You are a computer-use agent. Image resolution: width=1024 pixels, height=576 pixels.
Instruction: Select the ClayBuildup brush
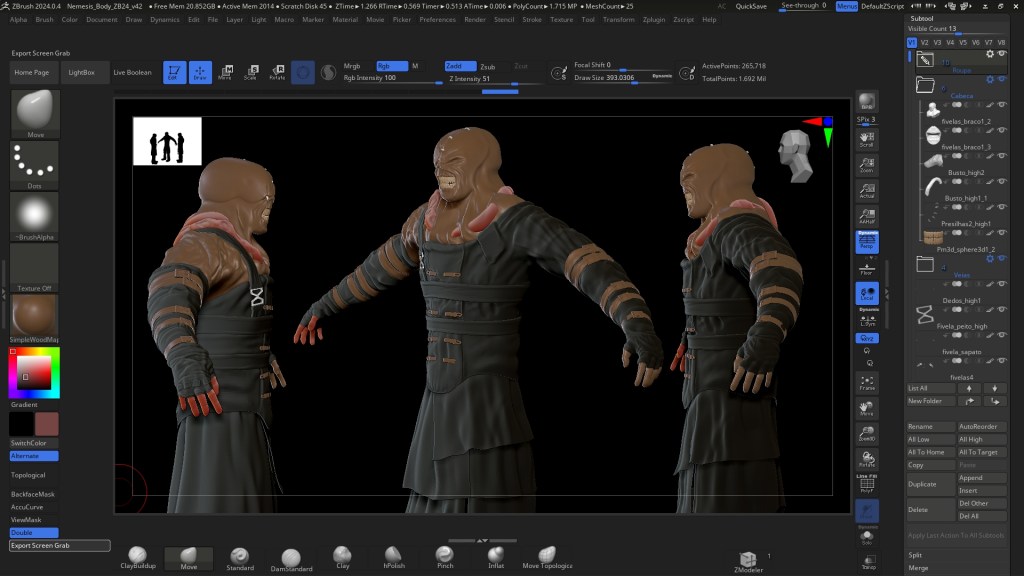pyautogui.click(x=138, y=556)
